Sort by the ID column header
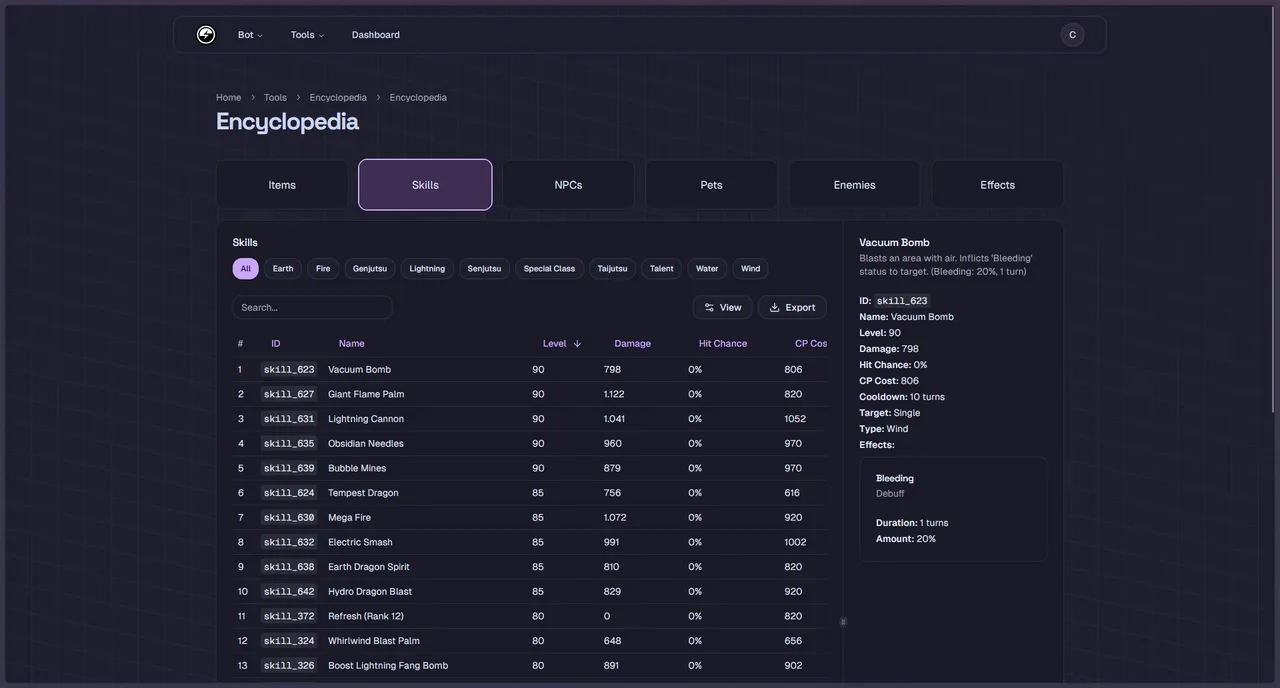This screenshot has width=1280, height=688. click(x=276, y=344)
